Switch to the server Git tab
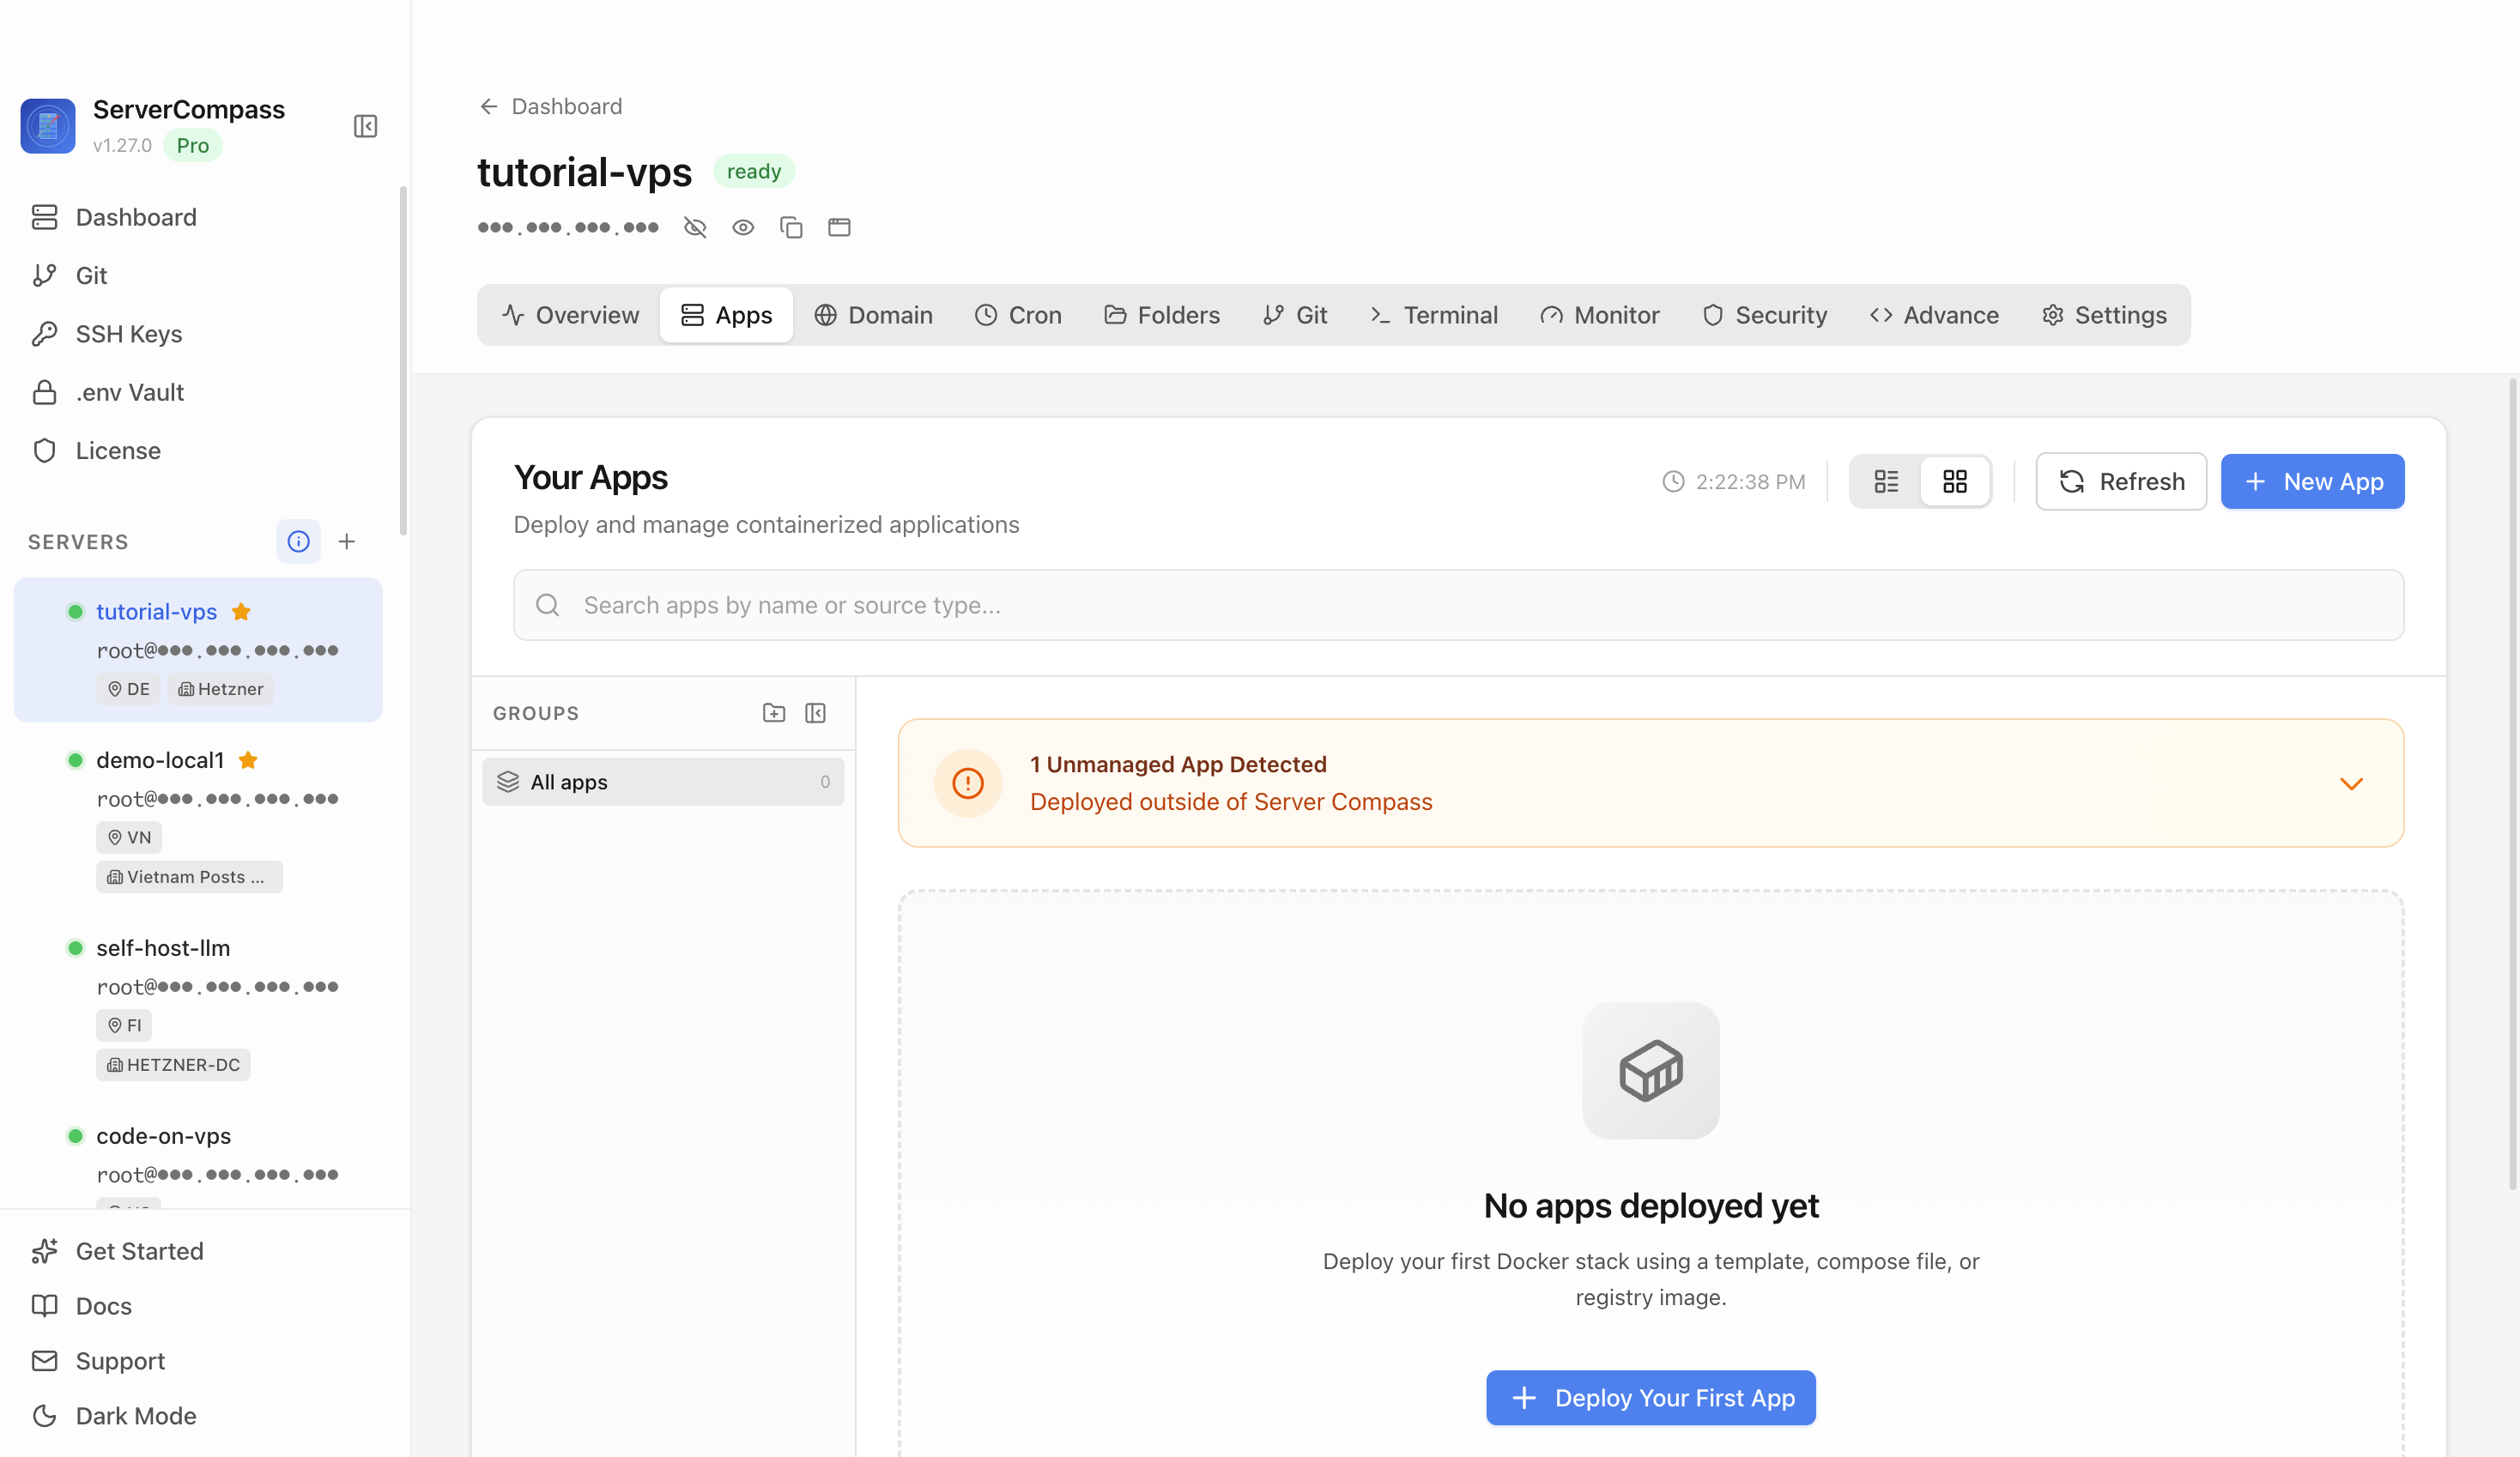Screen dimensions: 2520x1457 point(1295,315)
